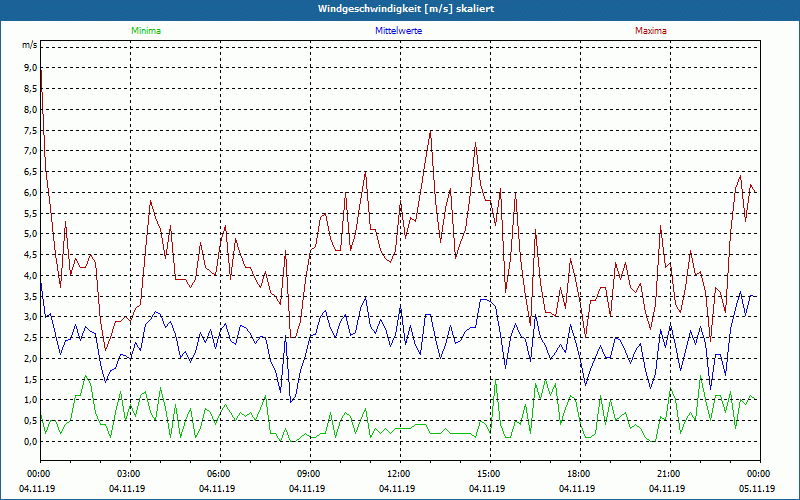Click the 2,0 y-axis label

[x=31, y=358]
